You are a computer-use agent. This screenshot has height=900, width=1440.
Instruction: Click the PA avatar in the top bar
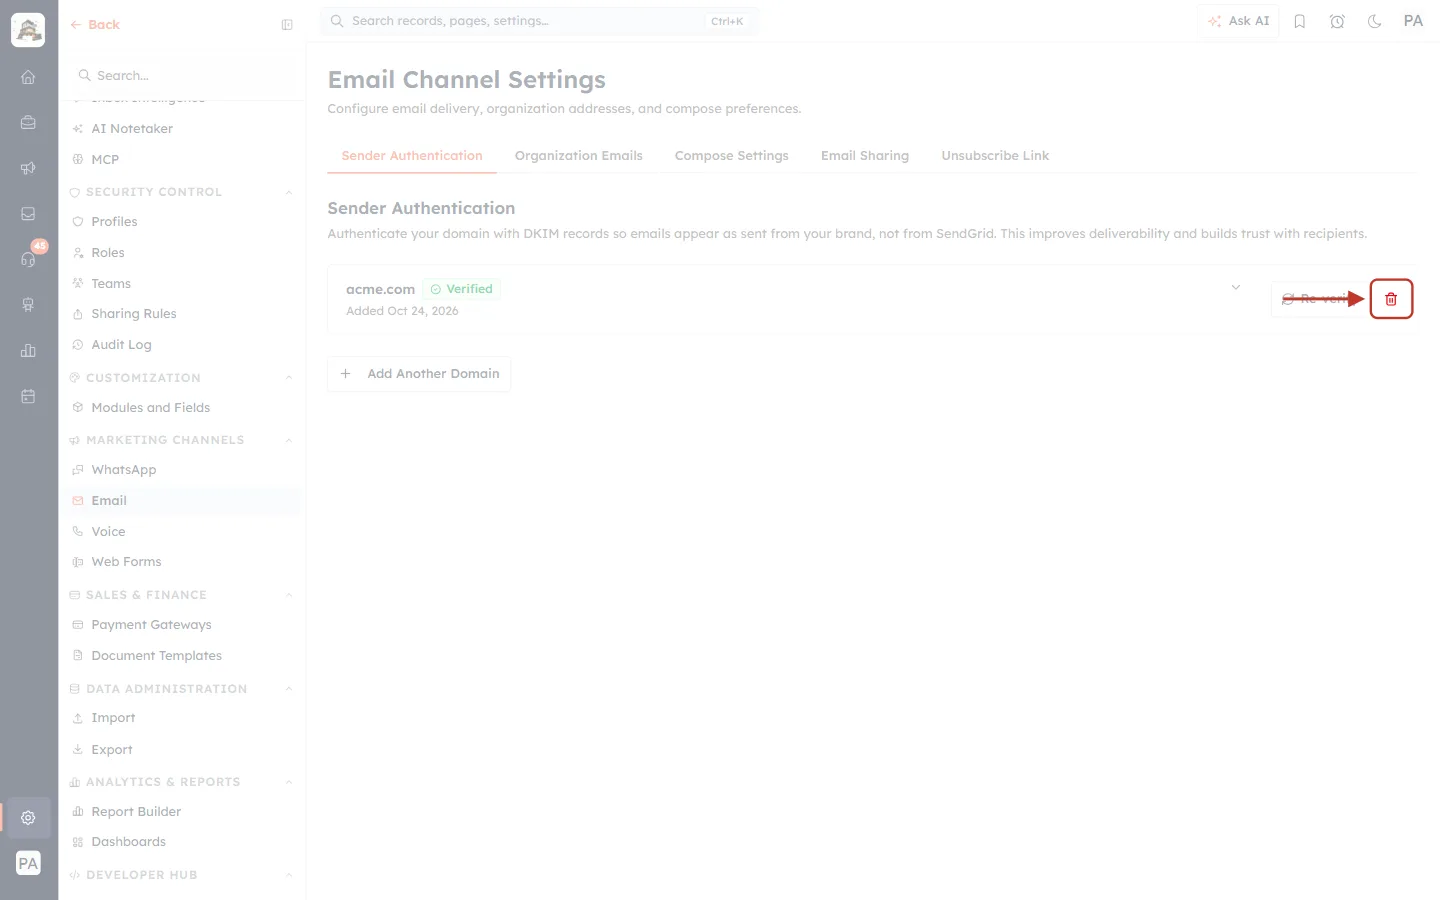[x=1413, y=21]
